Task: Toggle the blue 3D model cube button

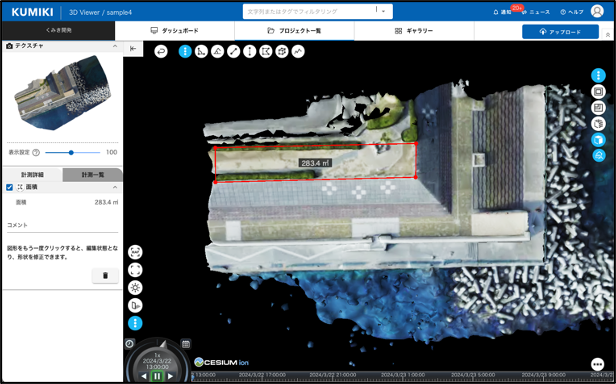Action: pyautogui.click(x=598, y=140)
